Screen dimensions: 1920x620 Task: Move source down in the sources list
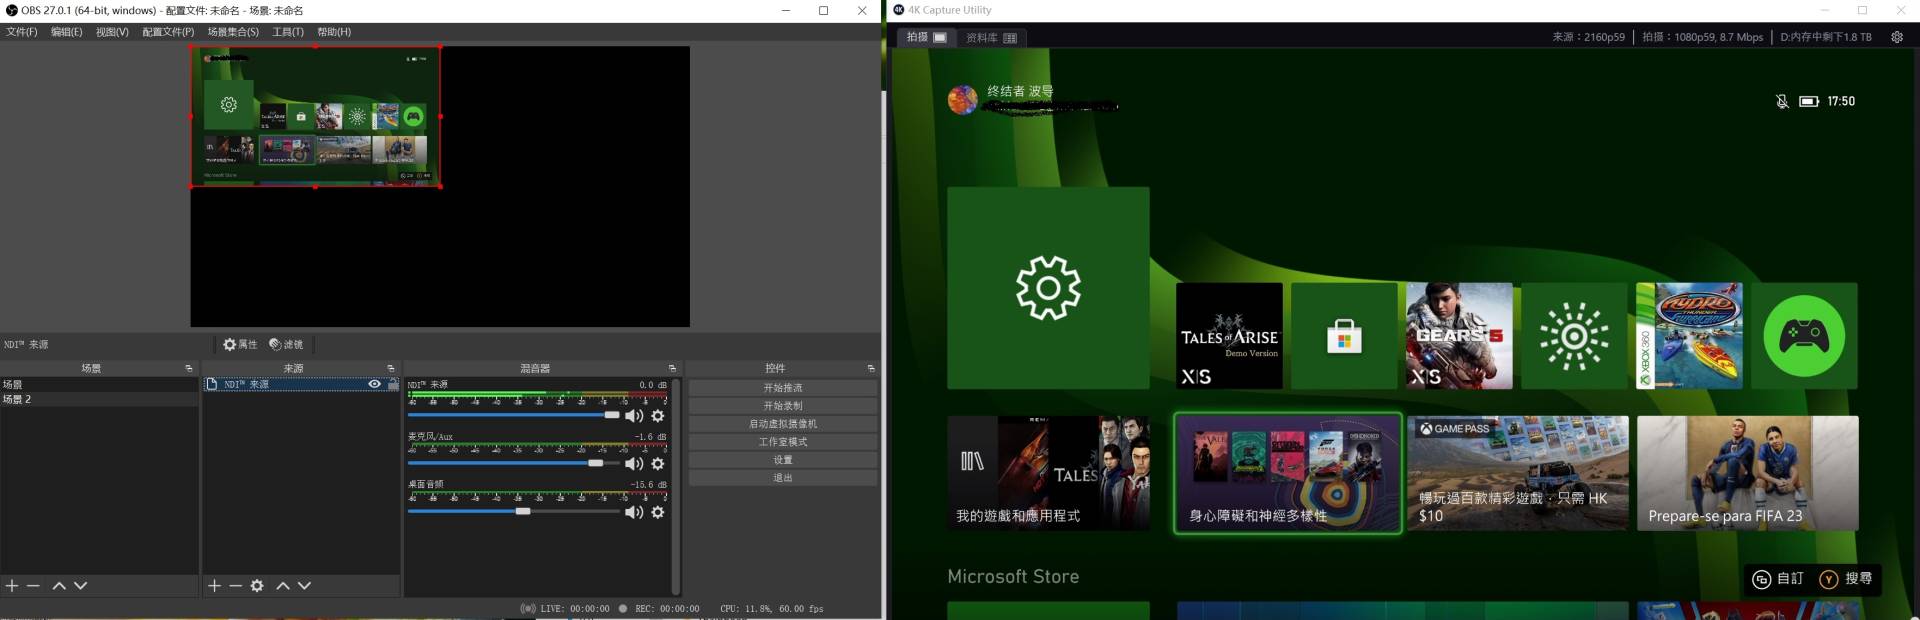pos(305,586)
